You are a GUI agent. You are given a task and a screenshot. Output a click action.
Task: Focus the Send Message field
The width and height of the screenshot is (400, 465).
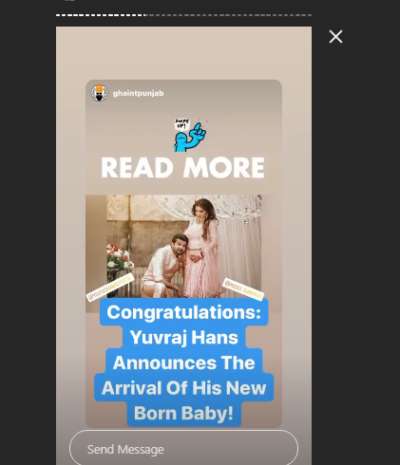(x=184, y=449)
